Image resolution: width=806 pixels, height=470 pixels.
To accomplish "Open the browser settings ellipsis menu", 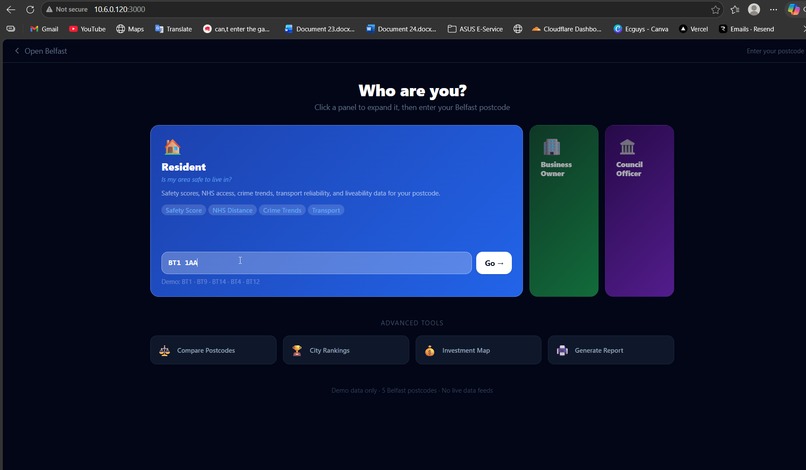I will tap(773, 9).
